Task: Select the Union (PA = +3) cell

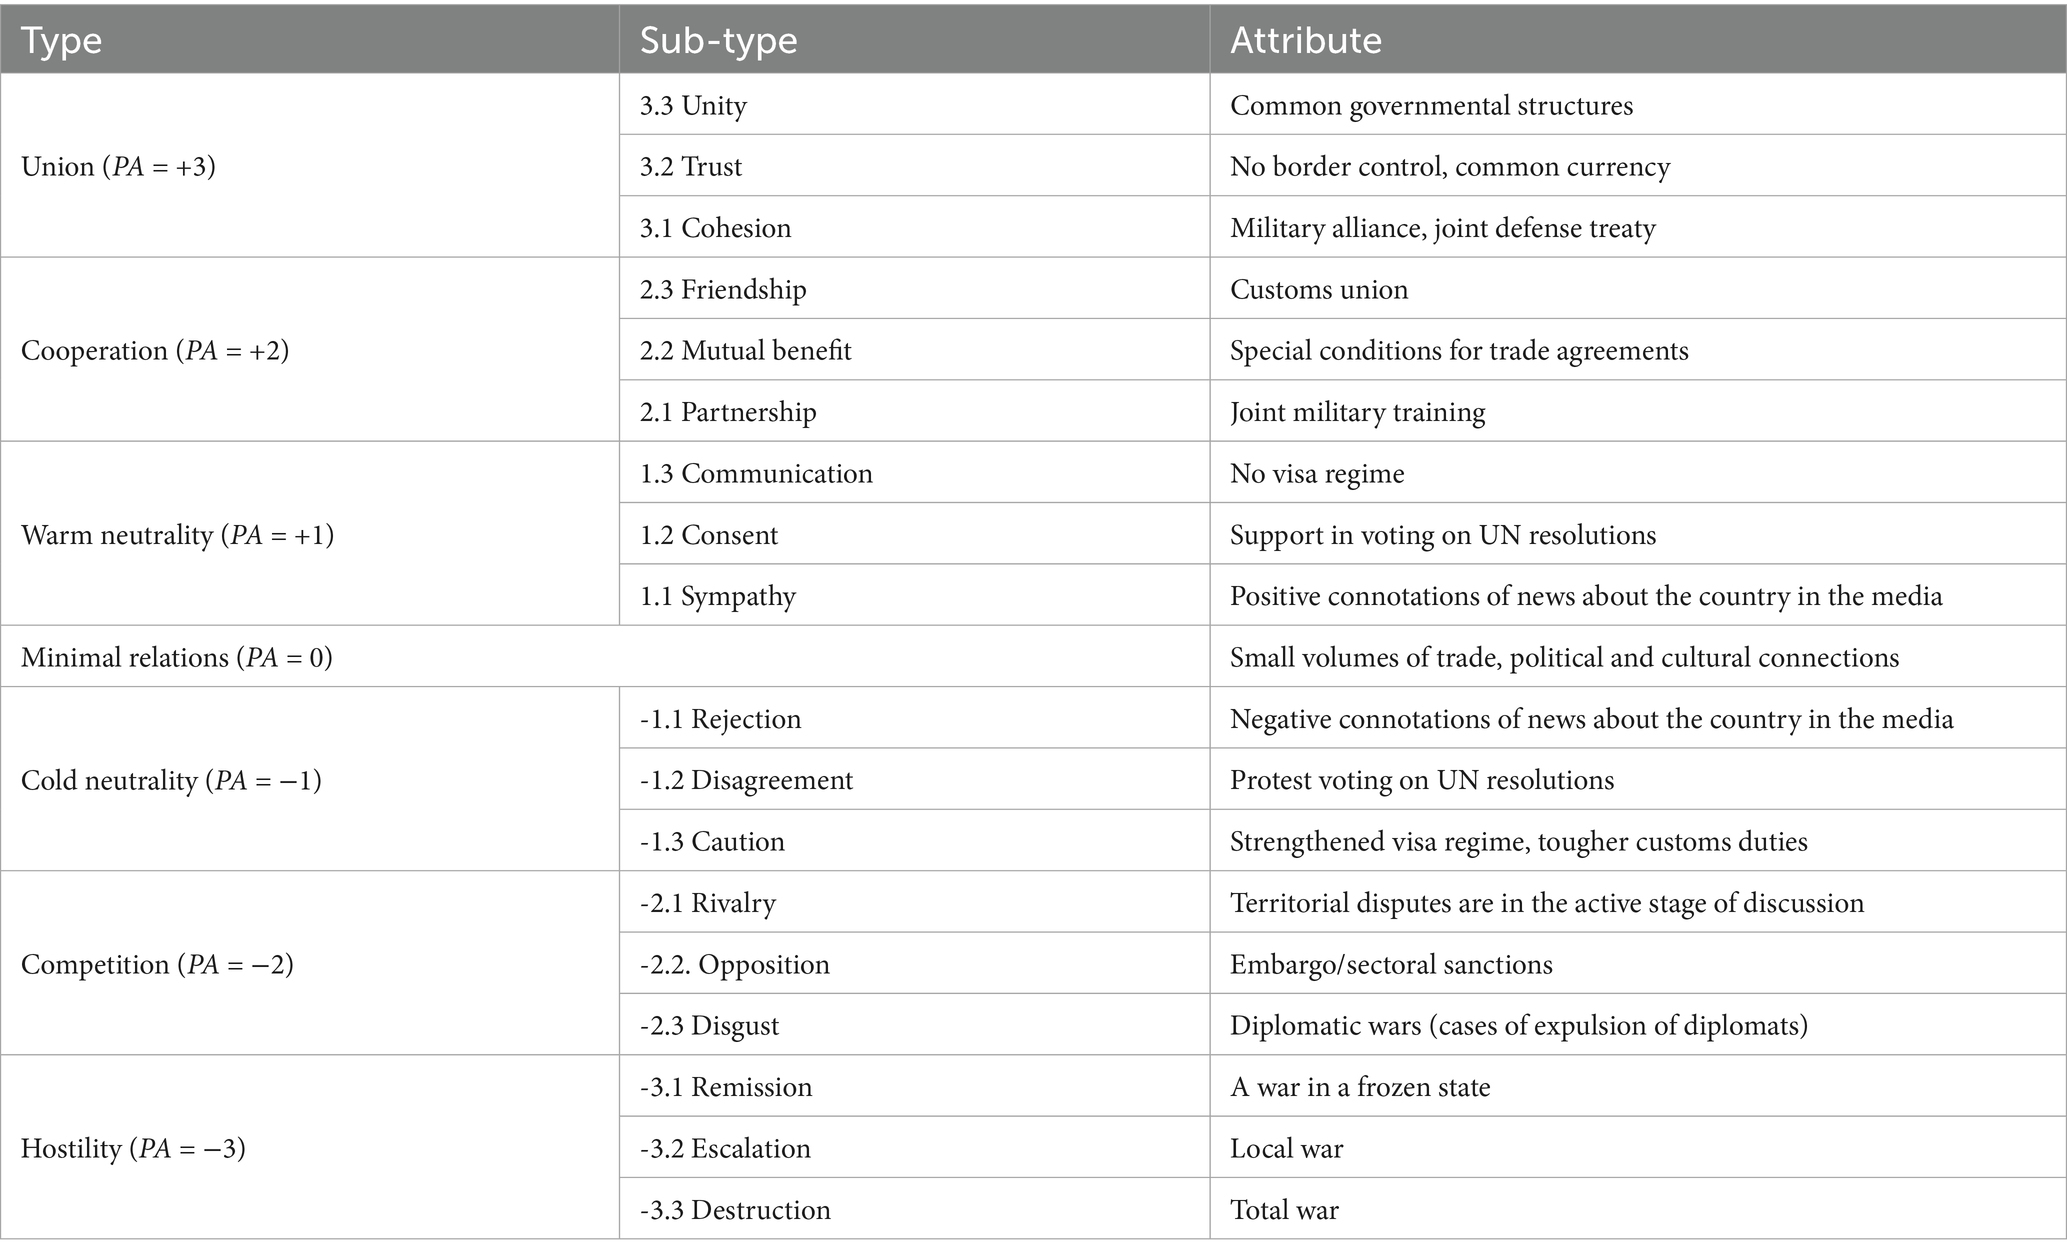Action: (118, 166)
